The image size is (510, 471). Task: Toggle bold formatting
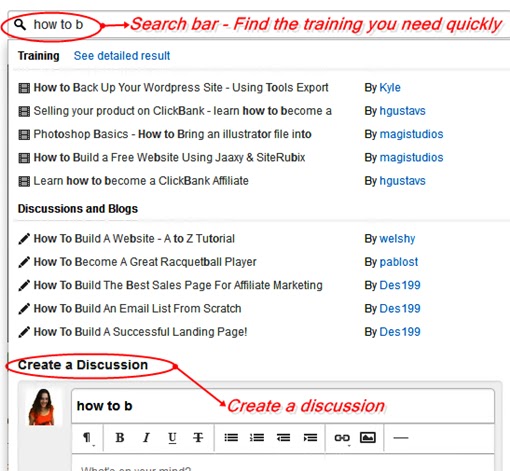tap(120, 438)
